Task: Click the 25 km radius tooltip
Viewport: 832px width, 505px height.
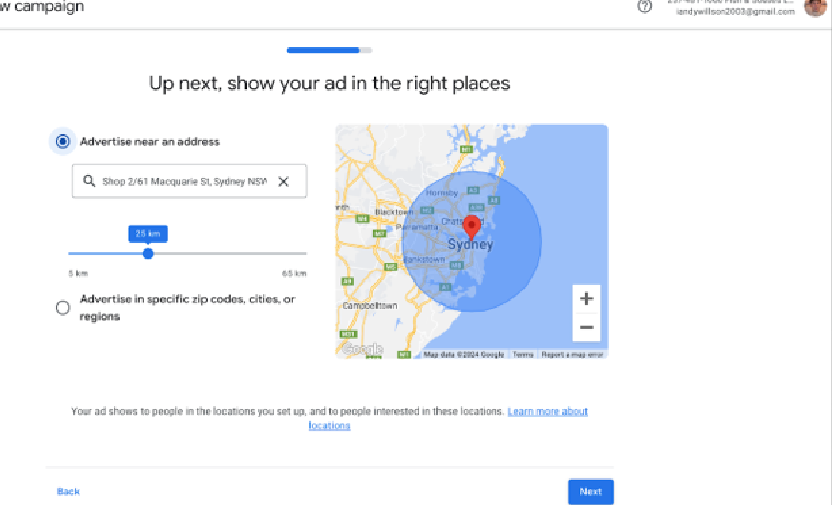Action: click(148, 233)
